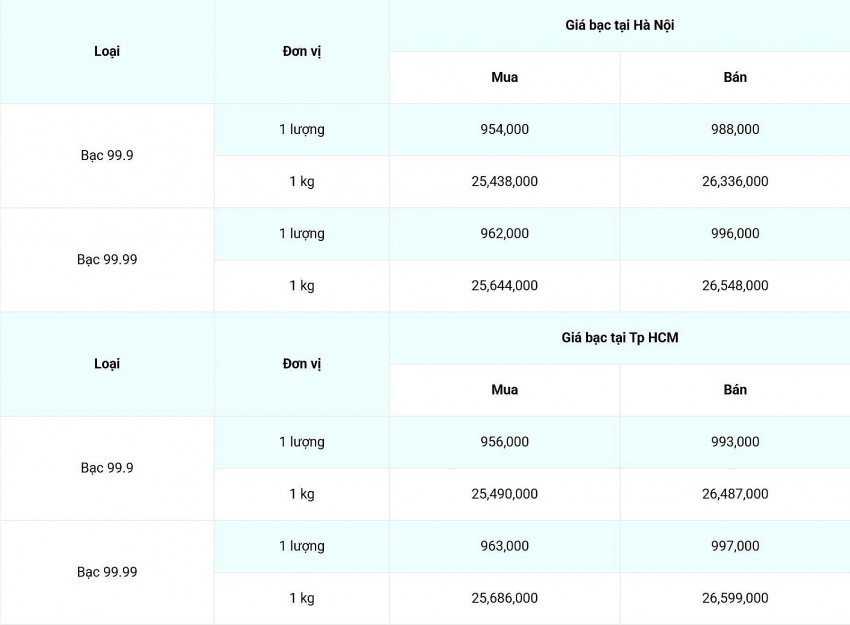Select the 993,000 sell price cell

[x=735, y=442]
